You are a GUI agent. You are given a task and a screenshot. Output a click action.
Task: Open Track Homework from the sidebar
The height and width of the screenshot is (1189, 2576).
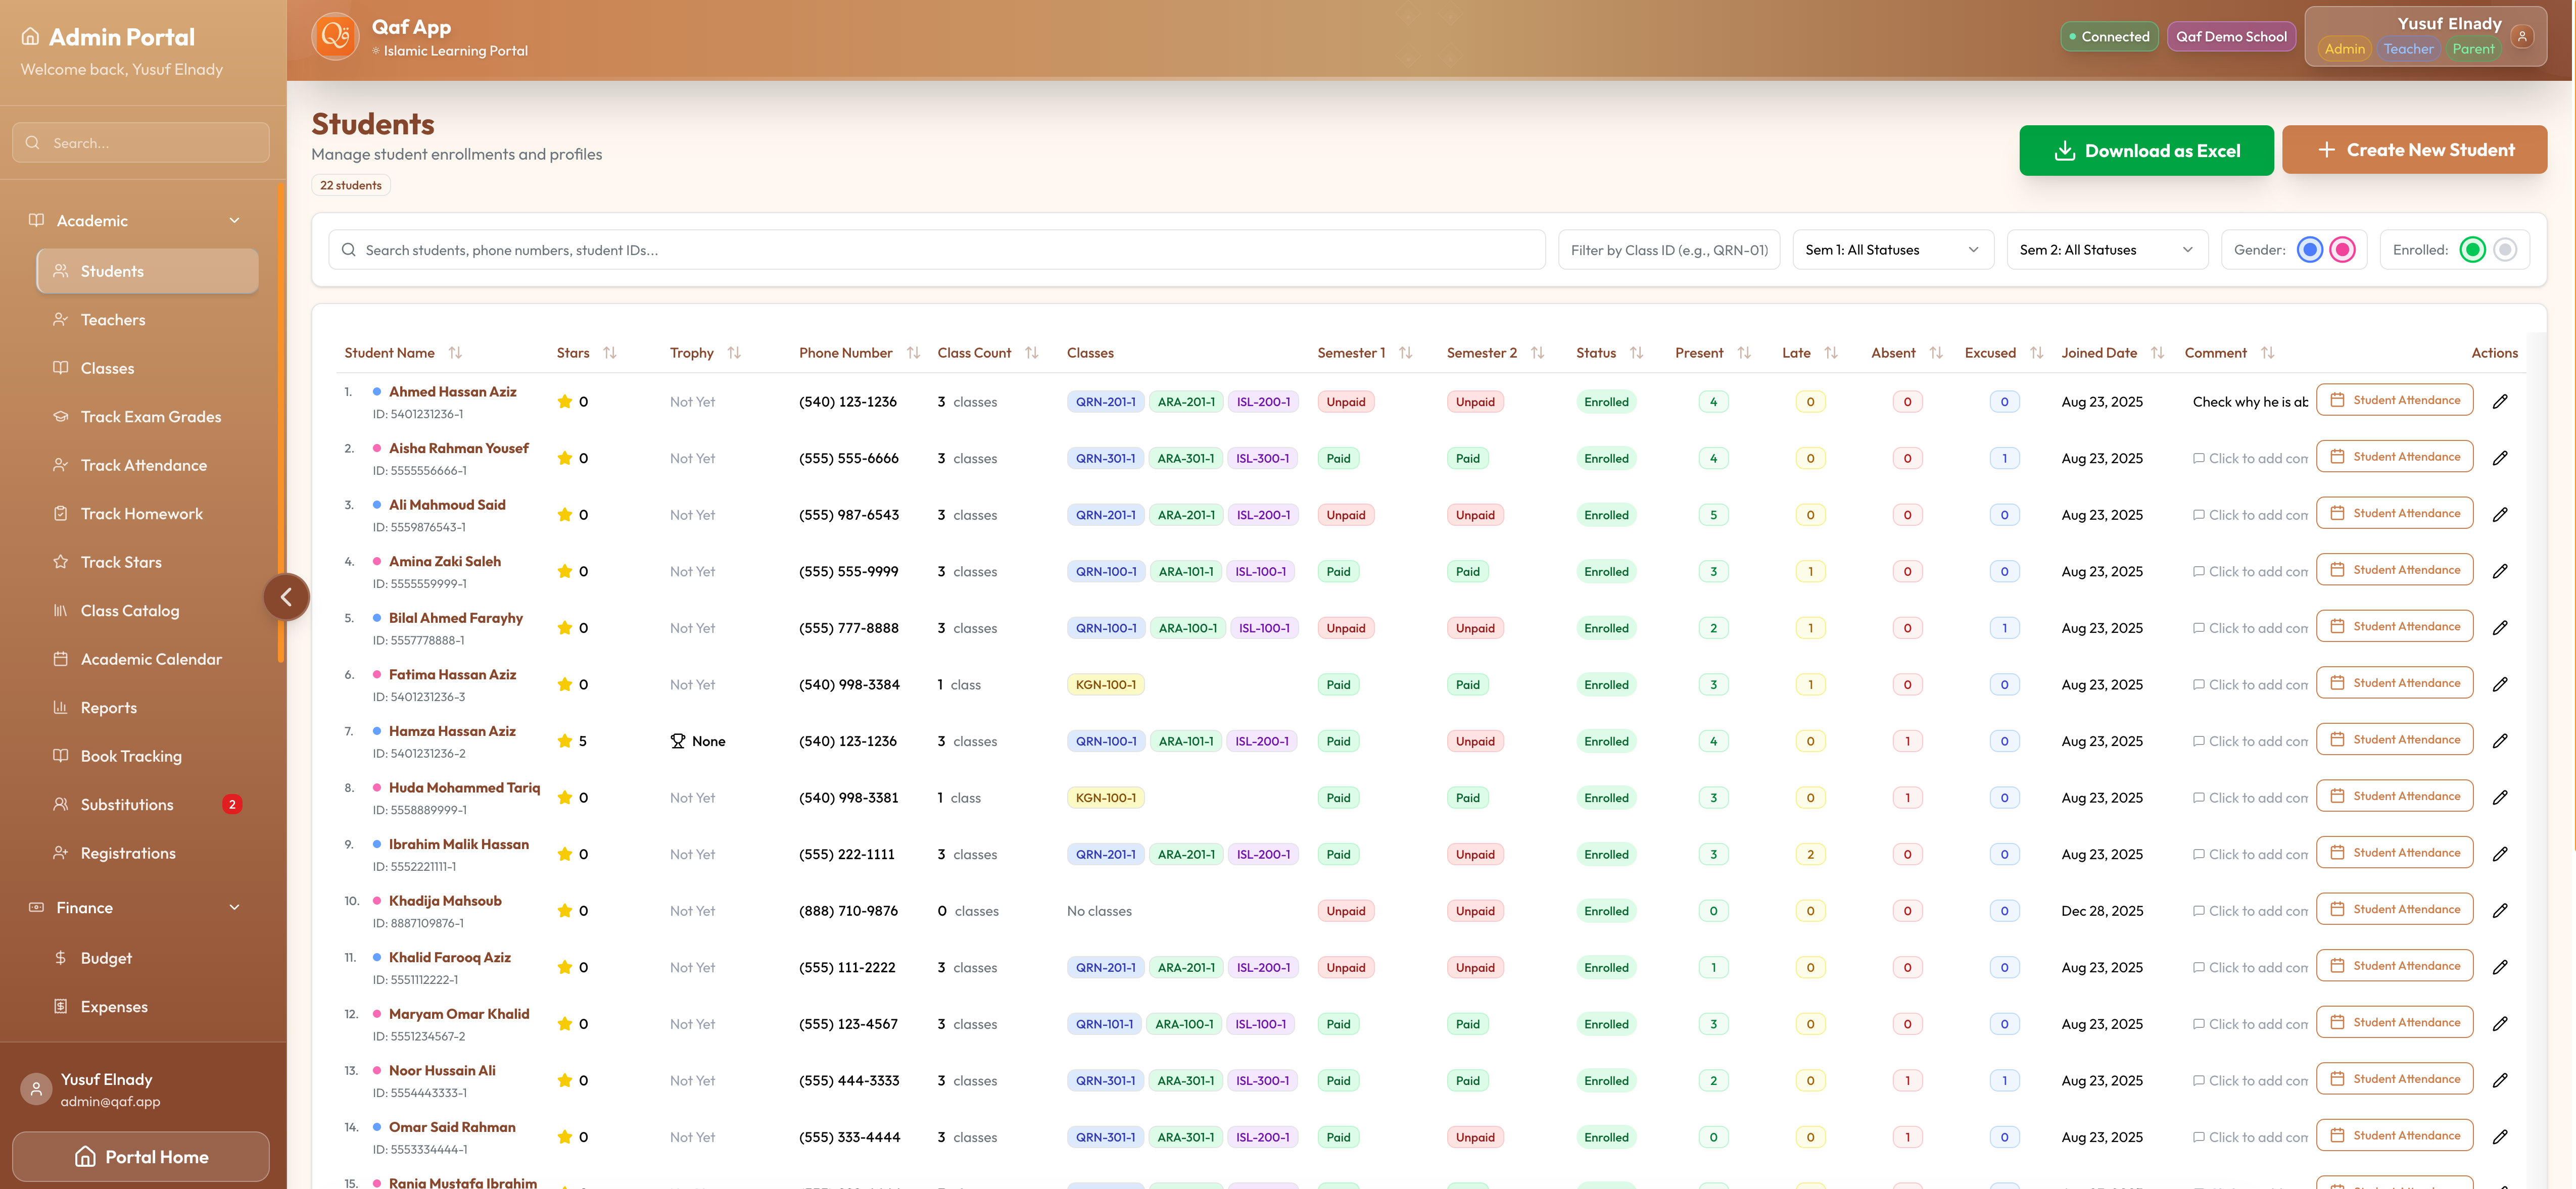click(141, 513)
